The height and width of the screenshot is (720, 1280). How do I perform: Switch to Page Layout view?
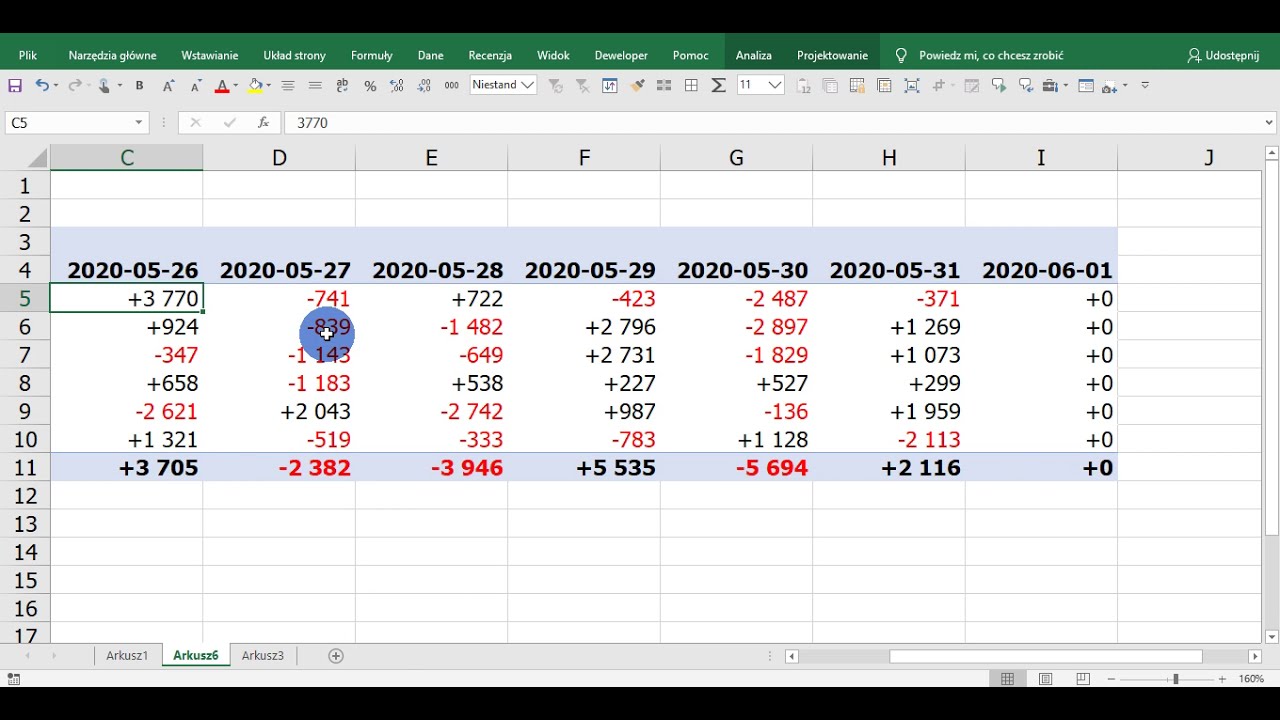point(1045,679)
